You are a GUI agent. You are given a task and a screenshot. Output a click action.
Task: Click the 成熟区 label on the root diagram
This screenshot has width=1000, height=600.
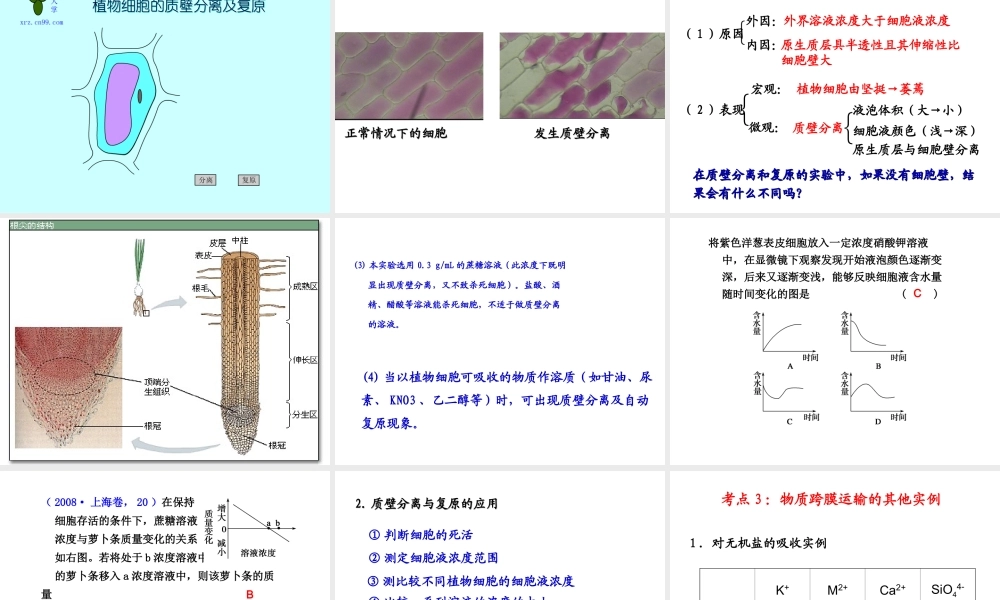[305, 286]
